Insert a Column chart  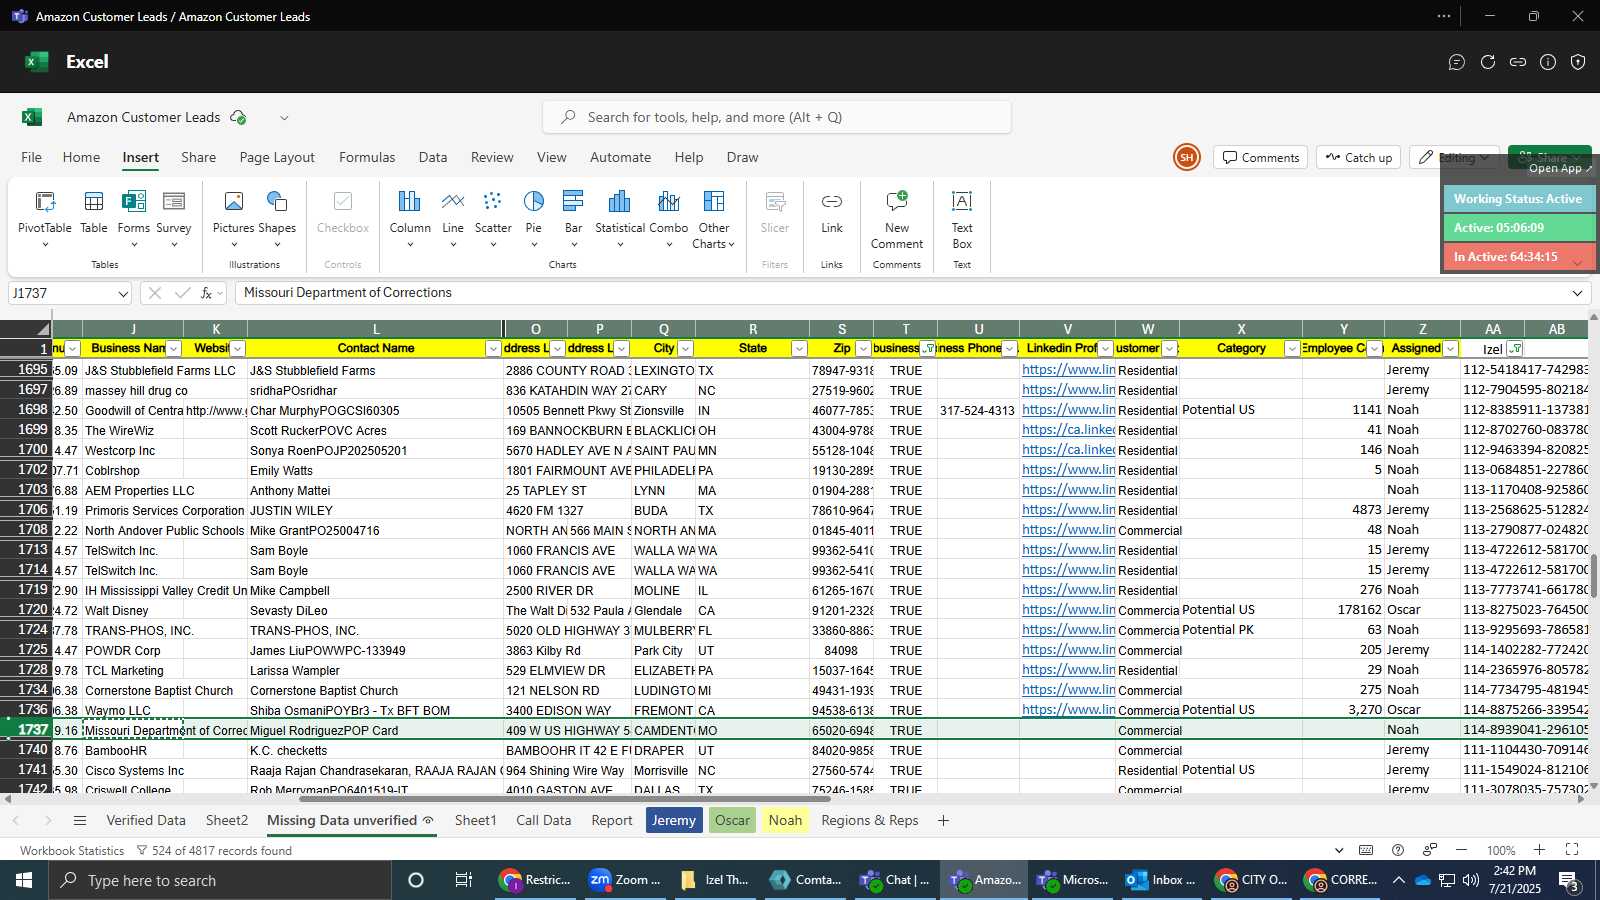[410, 219]
